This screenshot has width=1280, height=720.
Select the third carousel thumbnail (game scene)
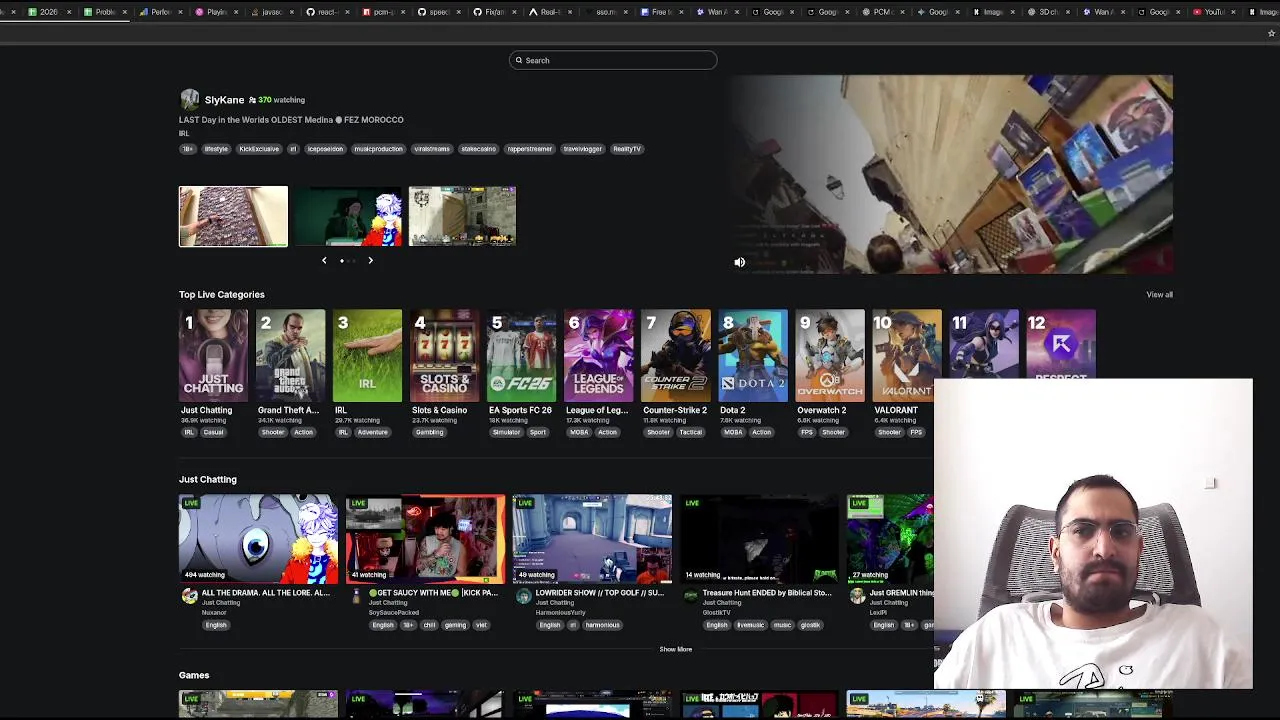(x=462, y=216)
